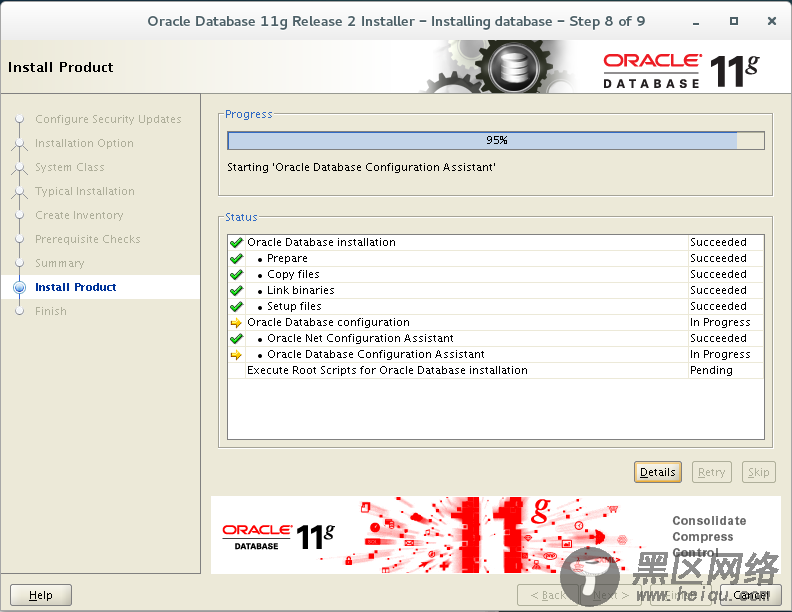Image resolution: width=792 pixels, height=612 pixels.
Task: Click the Oracle 11g promotional banner
Action: point(496,535)
